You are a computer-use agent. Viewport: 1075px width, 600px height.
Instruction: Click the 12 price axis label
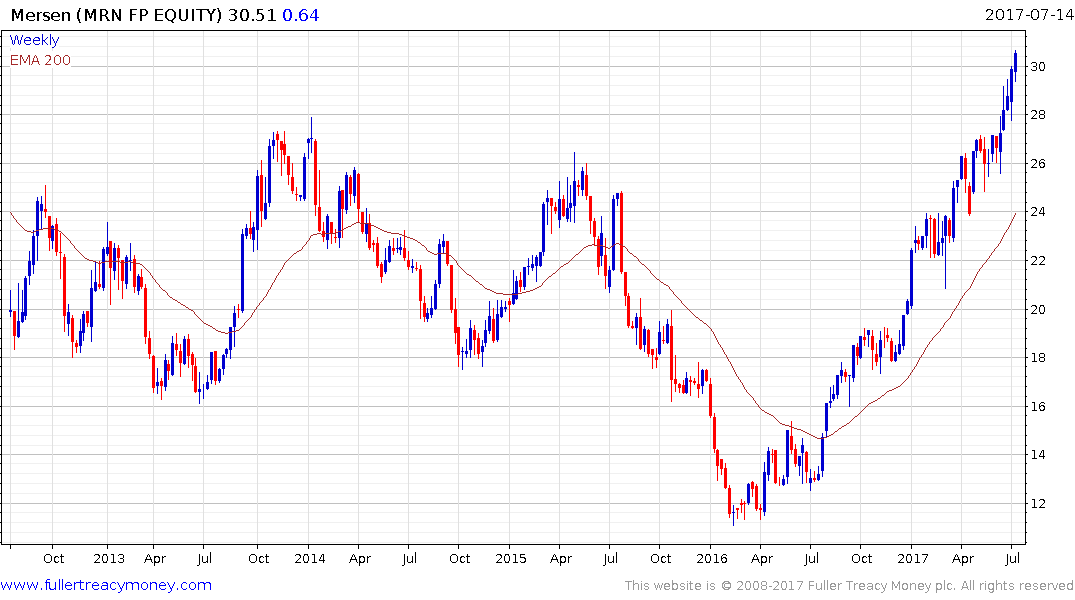(1038, 503)
